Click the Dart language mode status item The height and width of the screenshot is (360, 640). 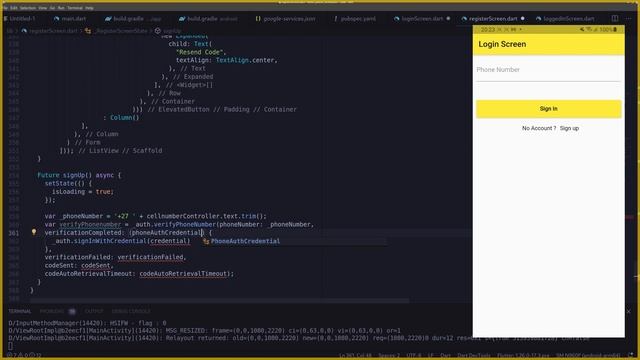(445, 356)
